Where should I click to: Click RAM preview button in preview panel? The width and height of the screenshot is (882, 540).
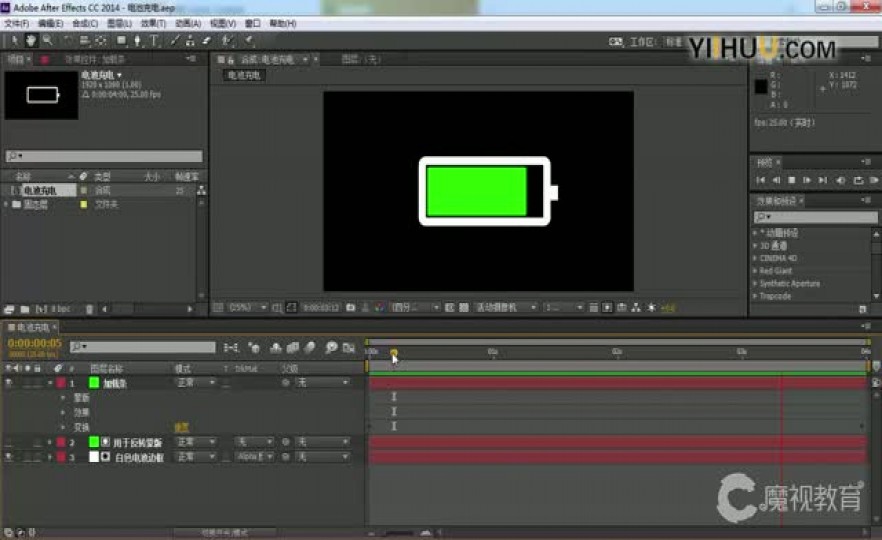pyautogui.click(x=874, y=180)
